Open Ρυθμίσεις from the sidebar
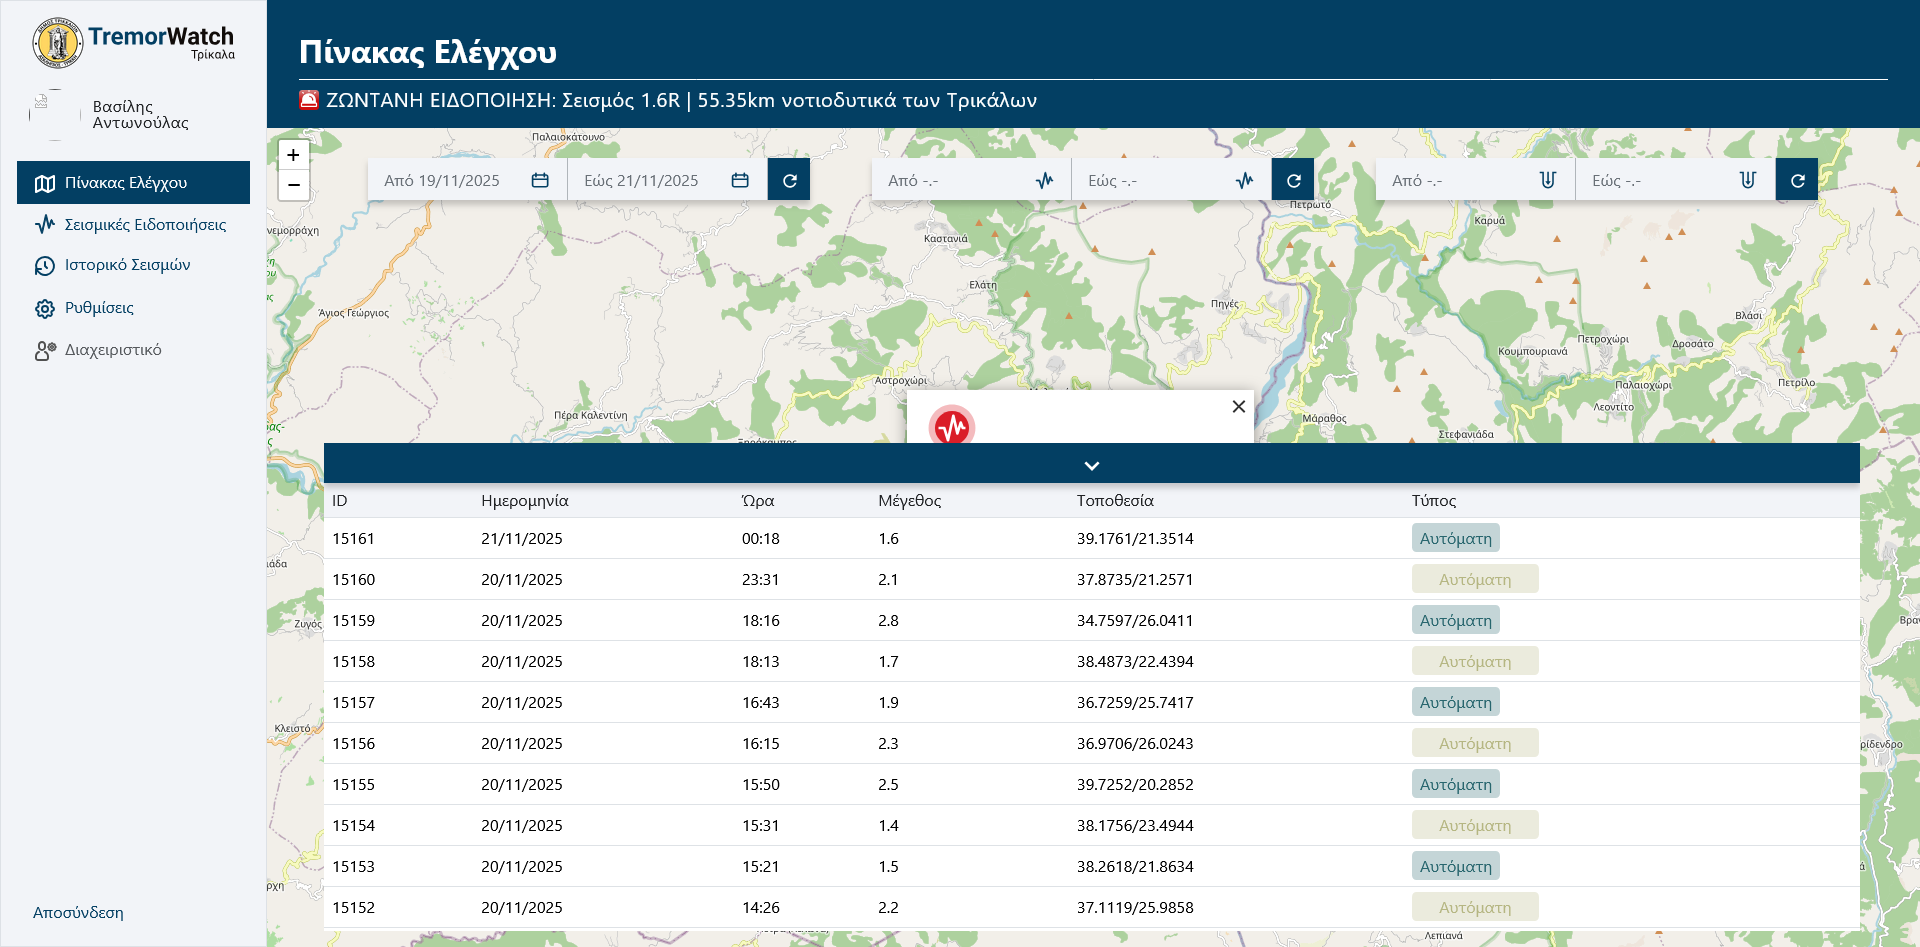Image resolution: width=1920 pixels, height=947 pixels. pos(99,308)
